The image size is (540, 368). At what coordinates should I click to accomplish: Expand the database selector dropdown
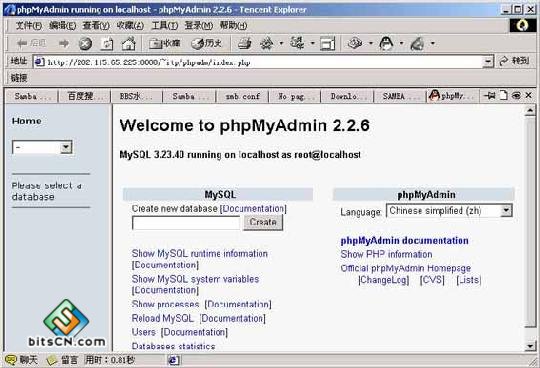point(66,147)
